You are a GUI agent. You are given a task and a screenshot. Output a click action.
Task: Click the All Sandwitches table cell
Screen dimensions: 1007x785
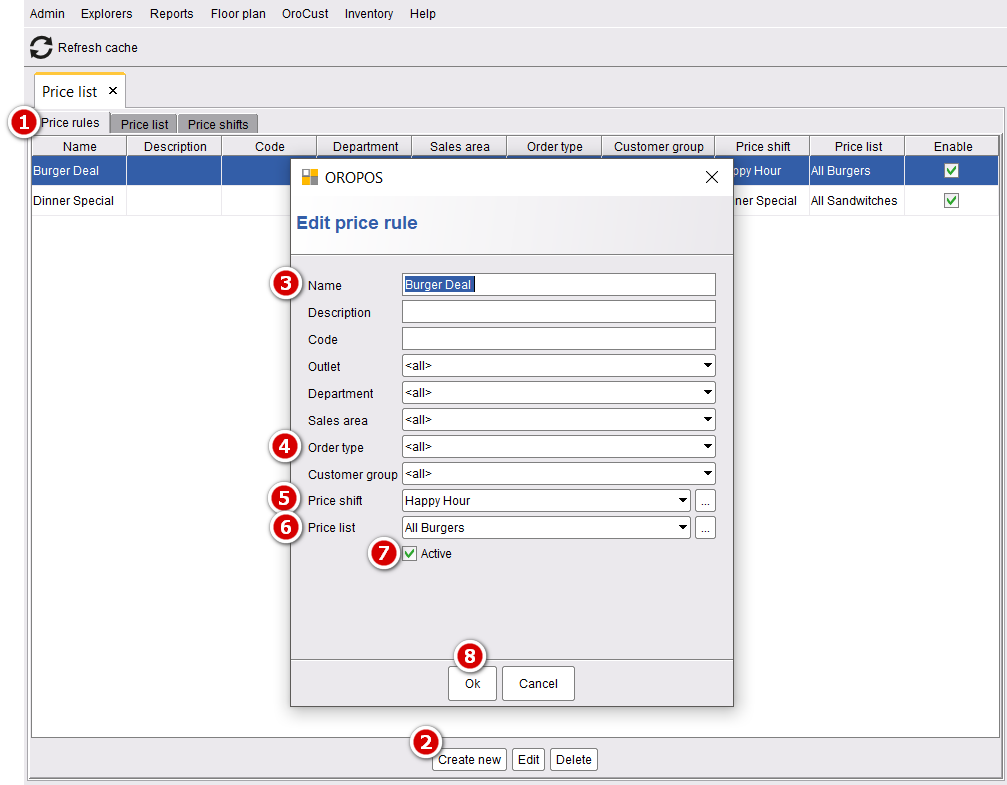[857, 200]
